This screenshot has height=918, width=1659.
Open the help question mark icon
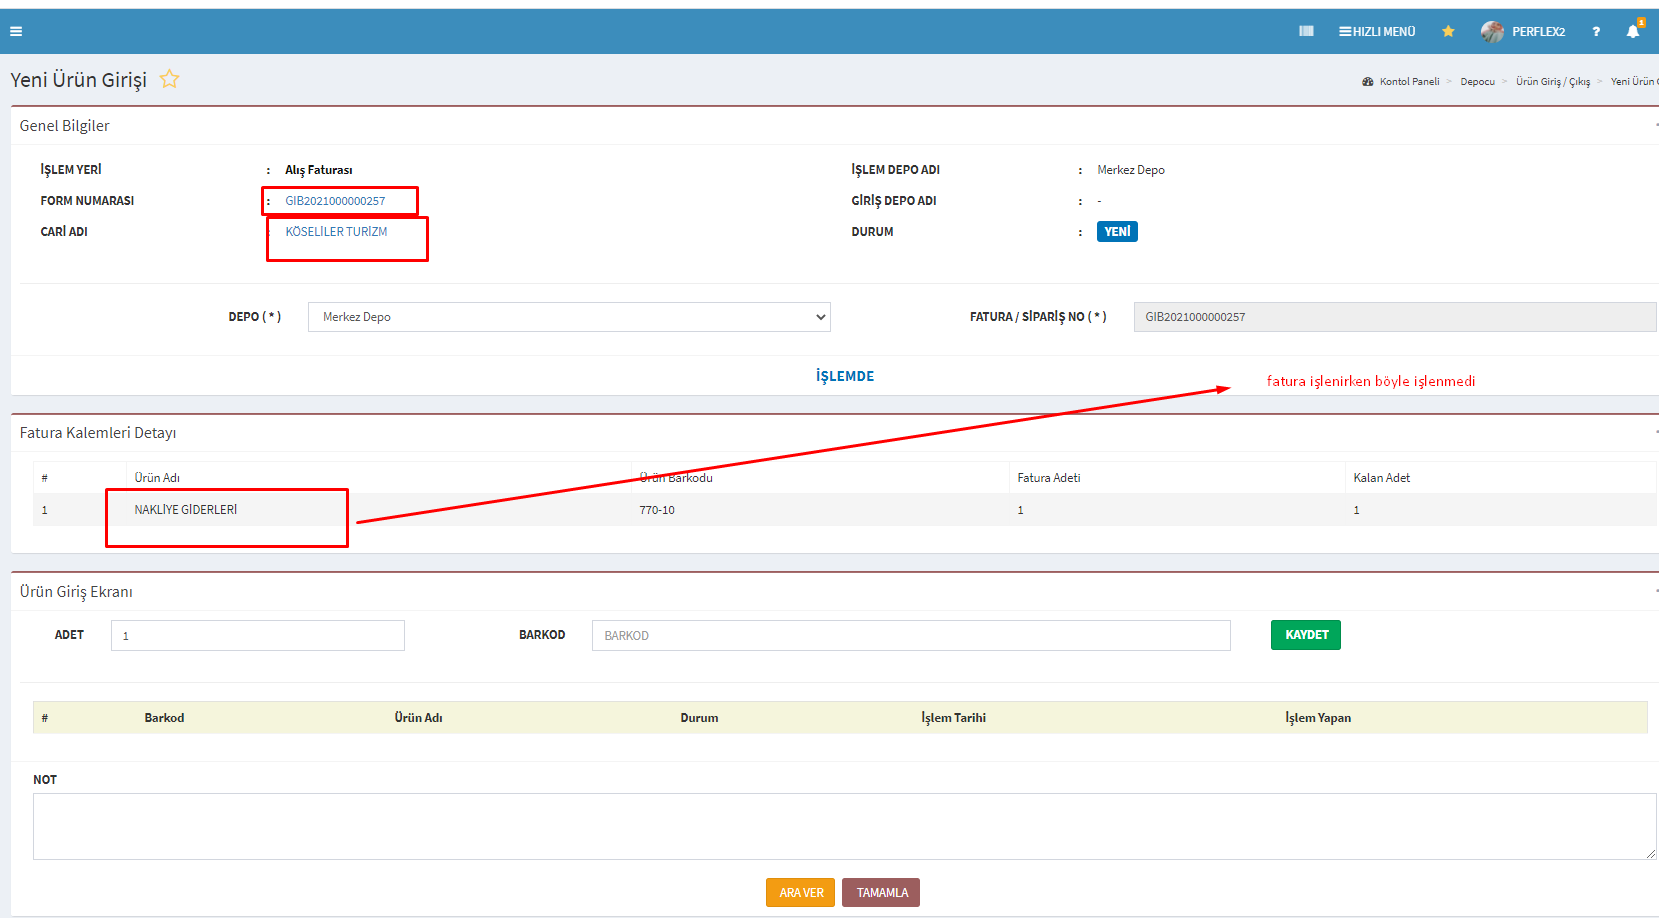click(1596, 32)
